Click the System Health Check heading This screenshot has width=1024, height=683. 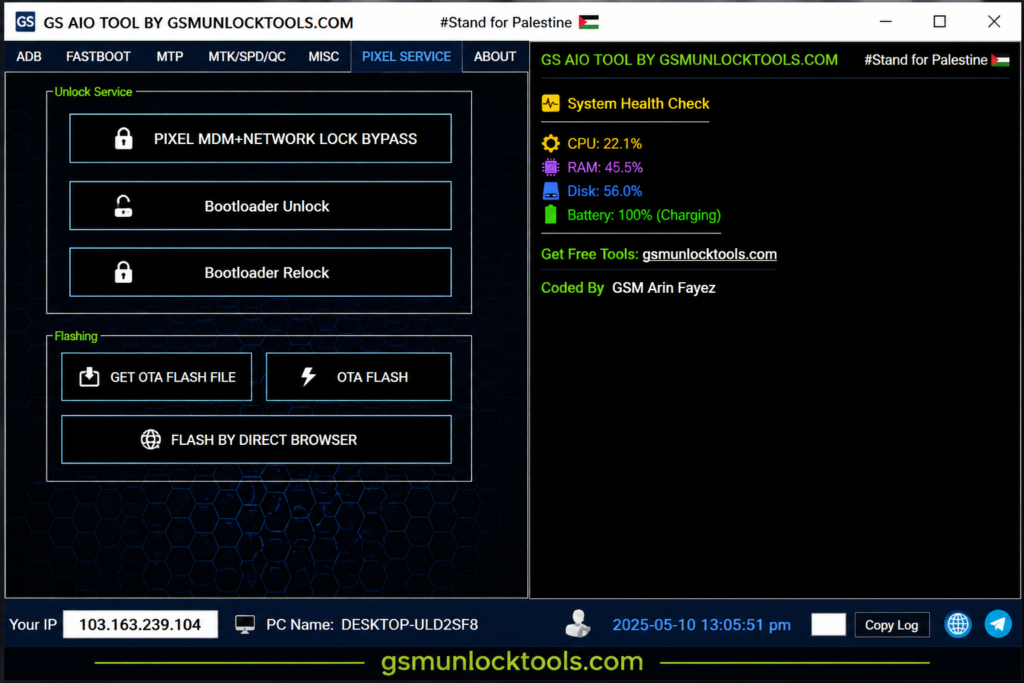[638, 104]
